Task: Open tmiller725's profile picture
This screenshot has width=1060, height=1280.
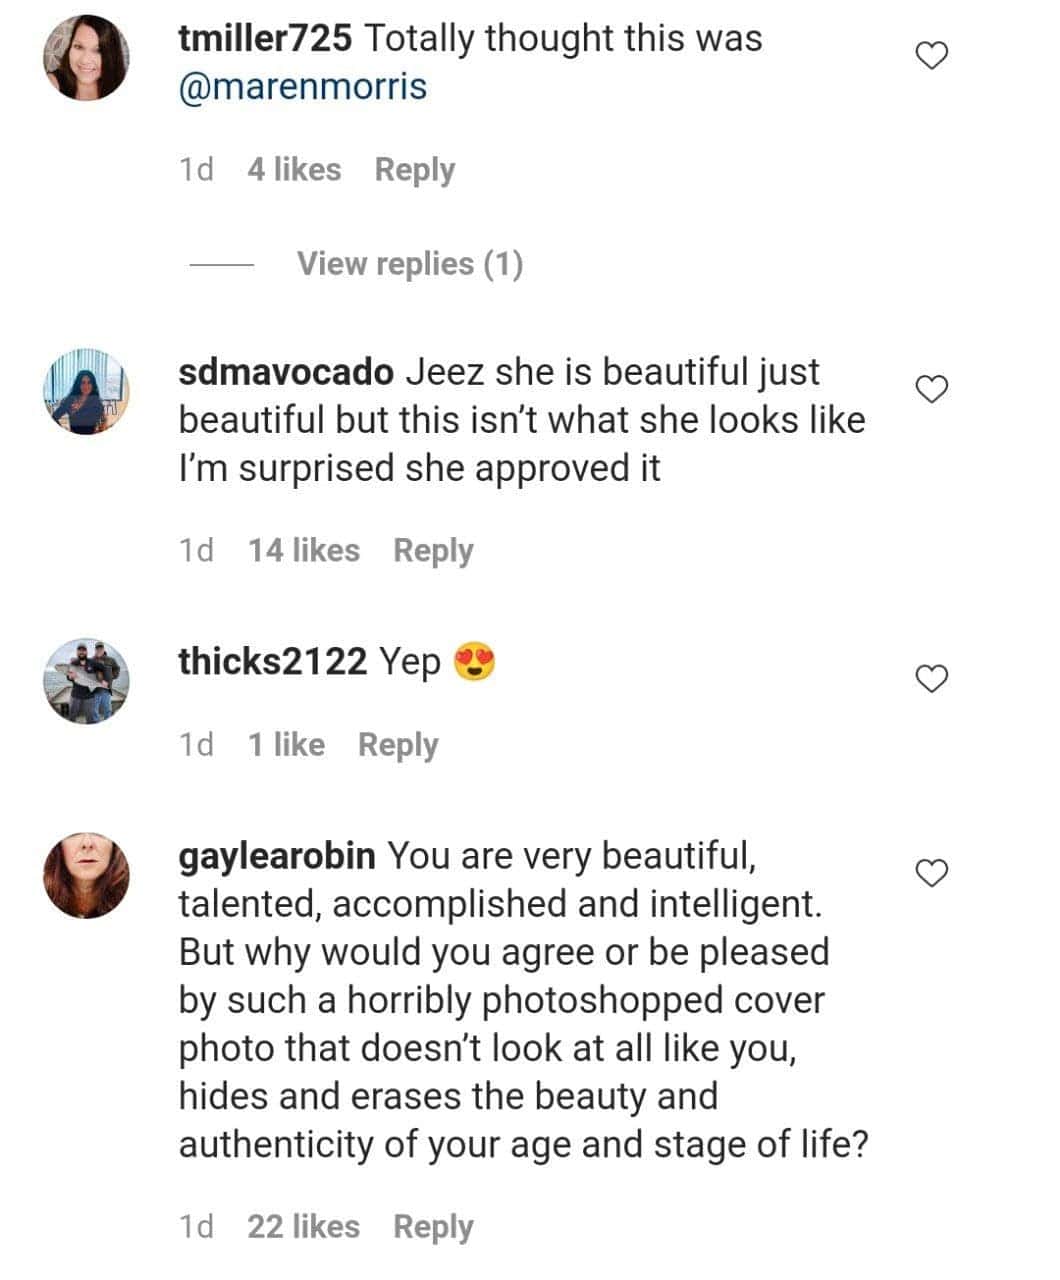Action: tap(86, 57)
